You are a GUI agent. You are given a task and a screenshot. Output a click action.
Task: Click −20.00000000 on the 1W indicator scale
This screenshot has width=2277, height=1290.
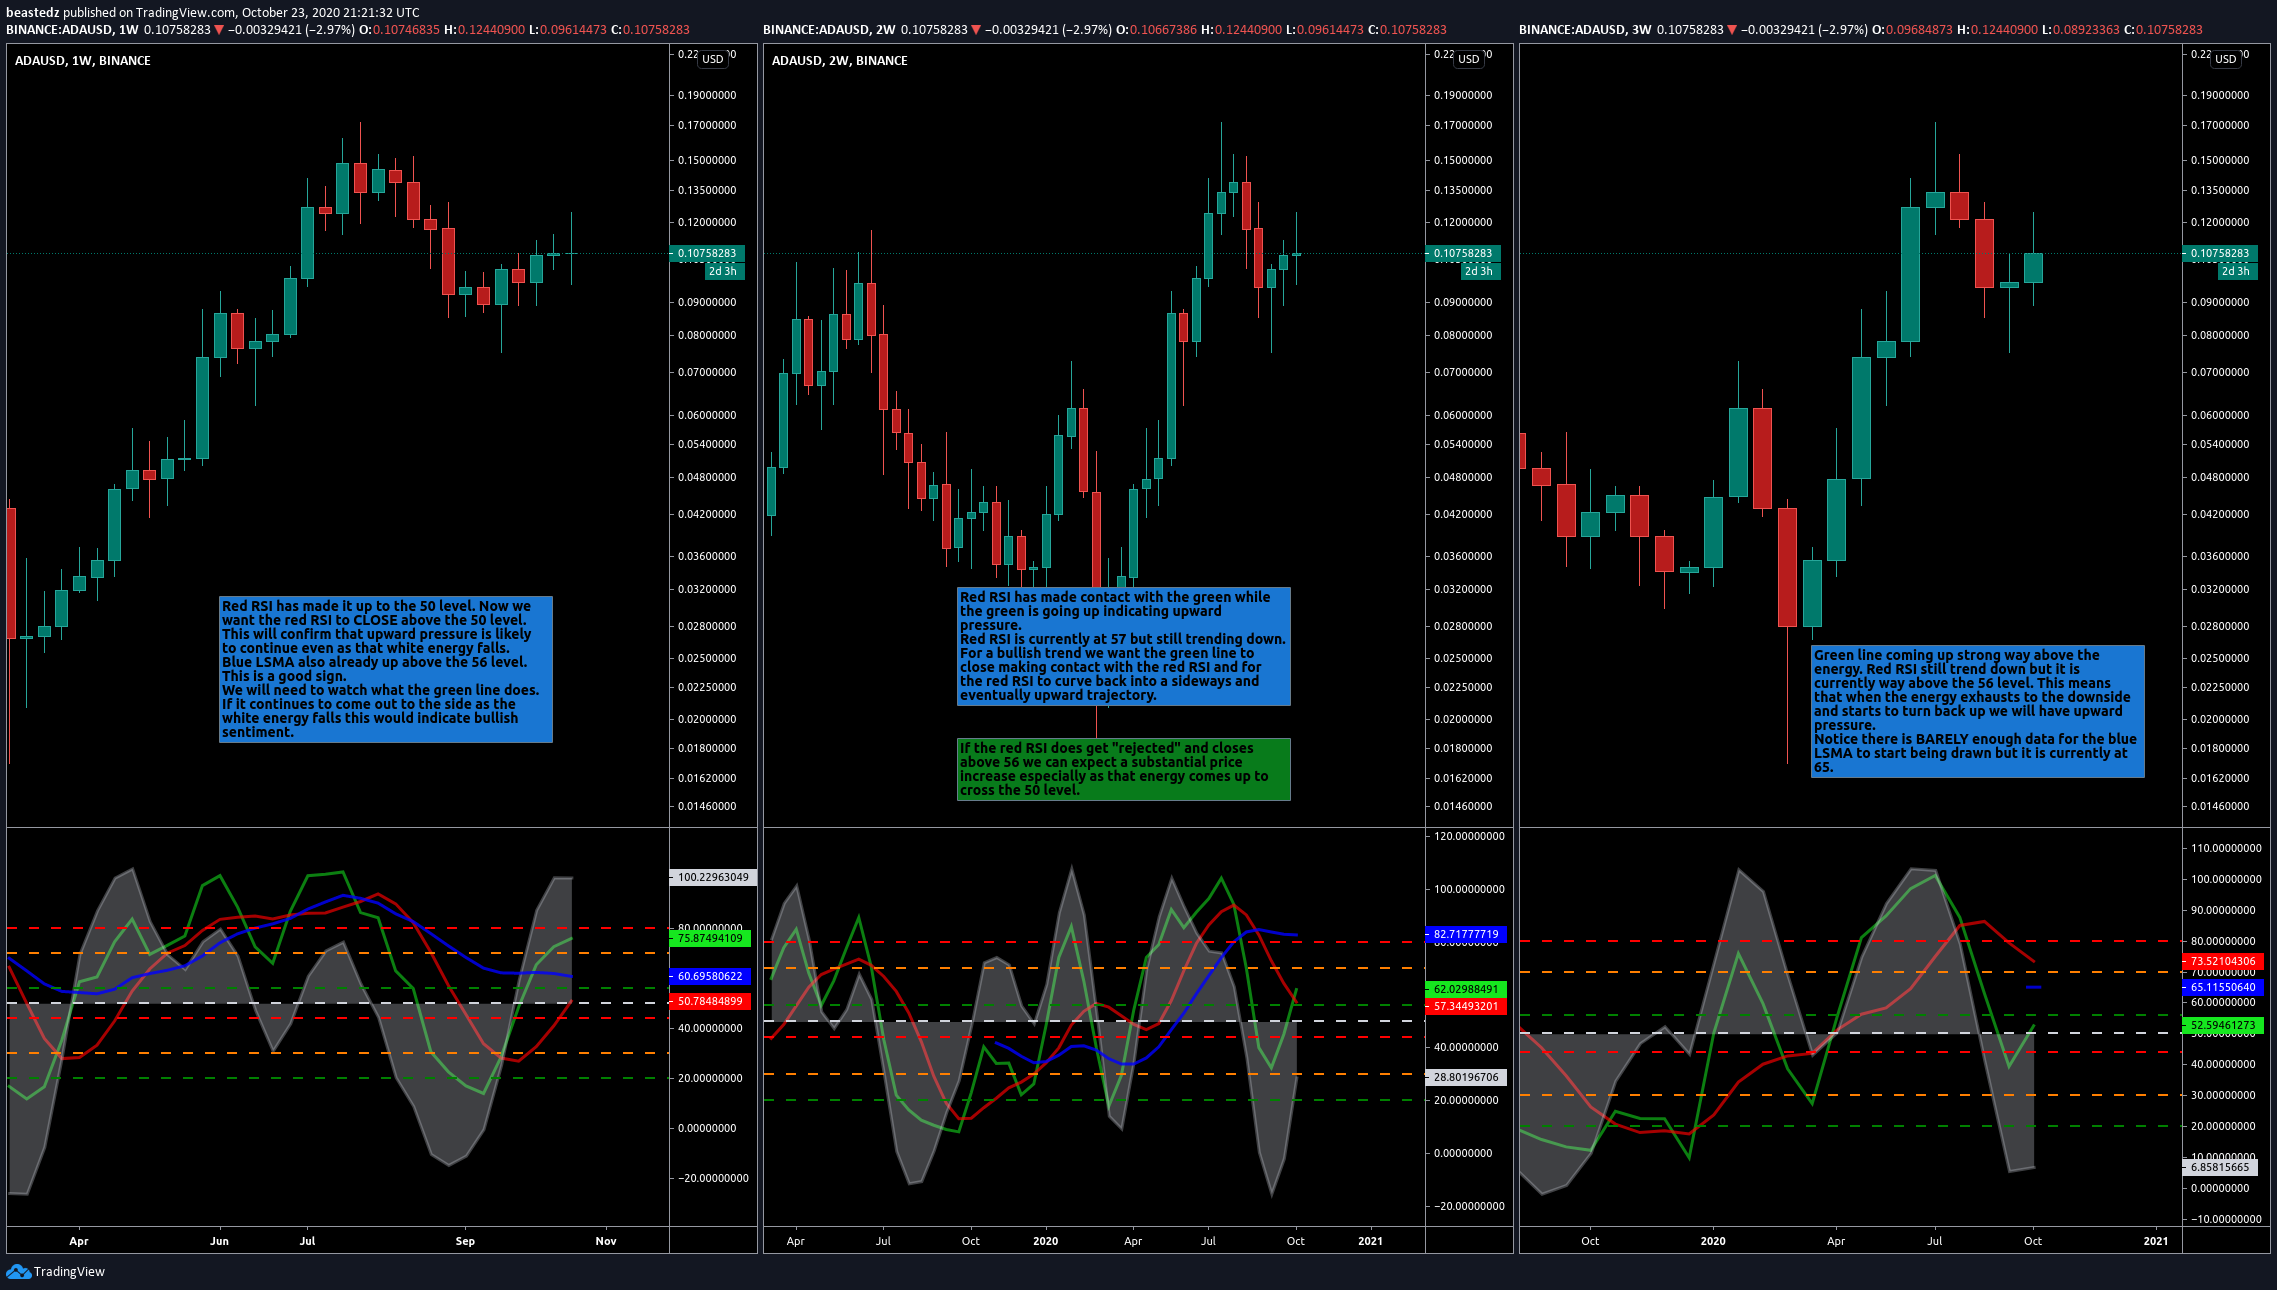click(x=713, y=1178)
